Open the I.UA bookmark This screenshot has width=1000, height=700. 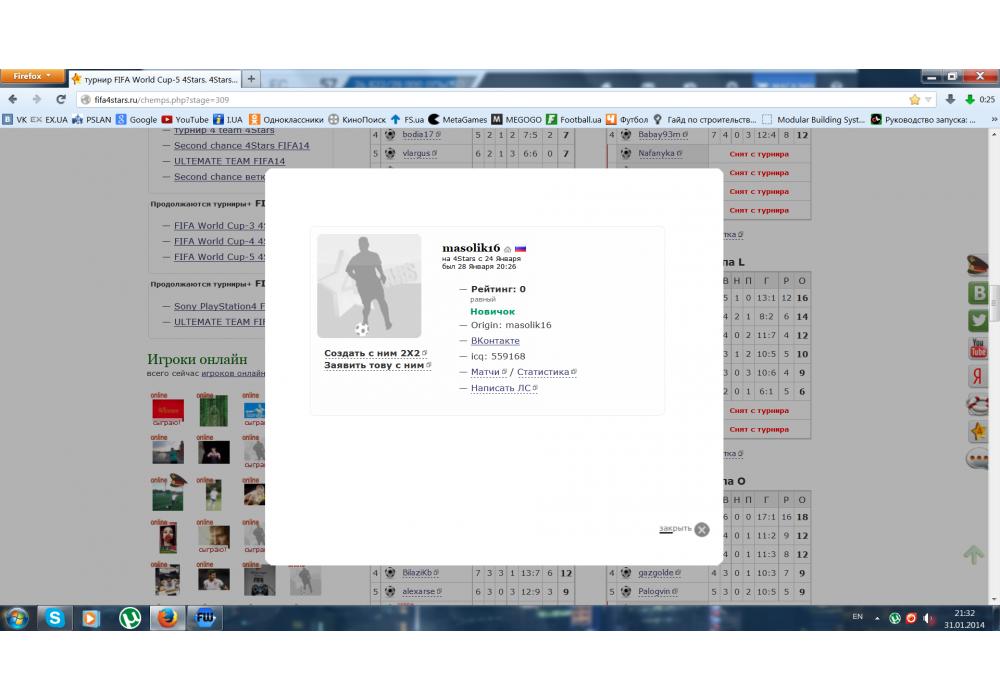click(228, 119)
